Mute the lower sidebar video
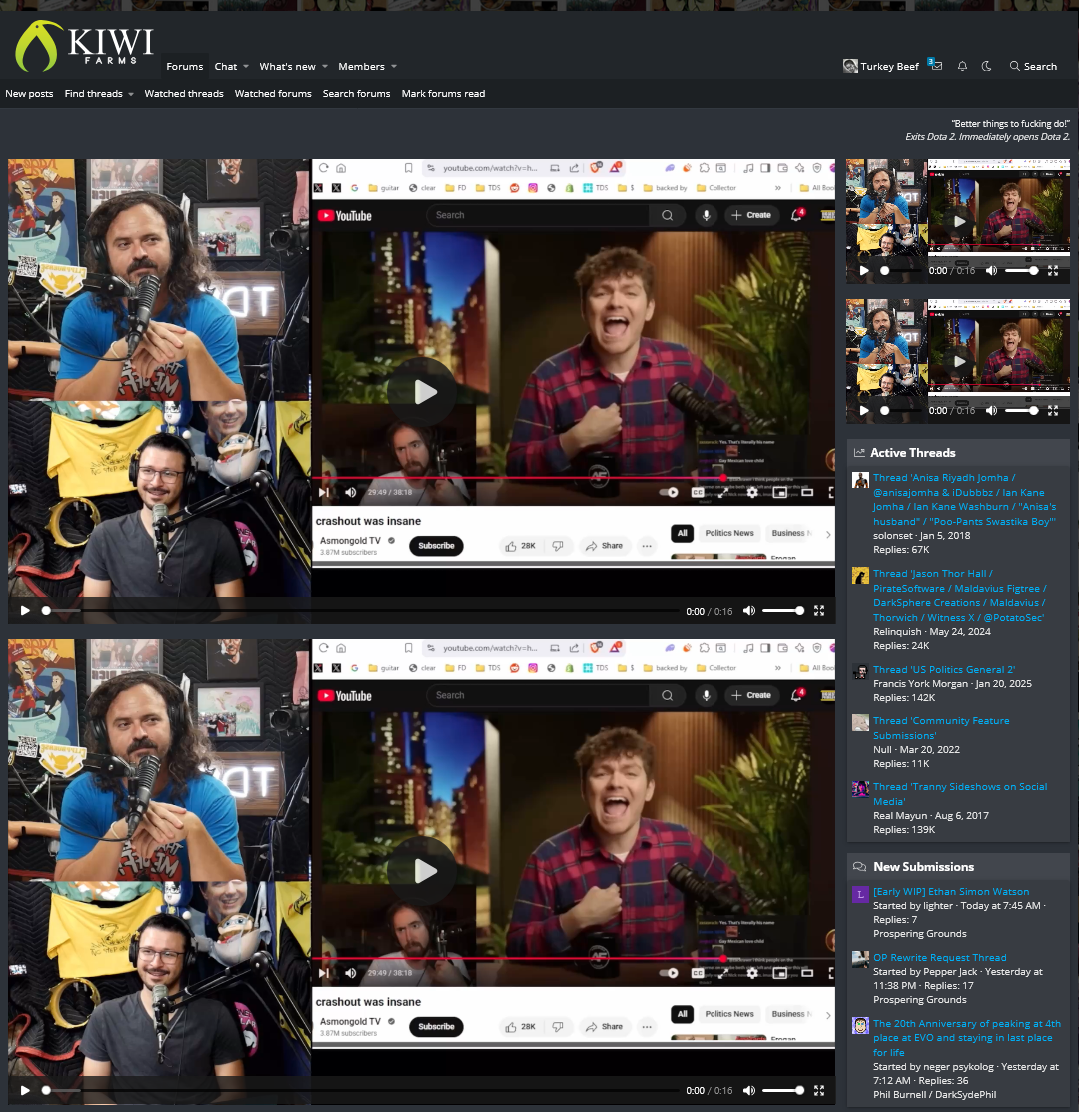Image resolution: width=1080 pixels, height=1112 pixels. [x=991, y=410]
